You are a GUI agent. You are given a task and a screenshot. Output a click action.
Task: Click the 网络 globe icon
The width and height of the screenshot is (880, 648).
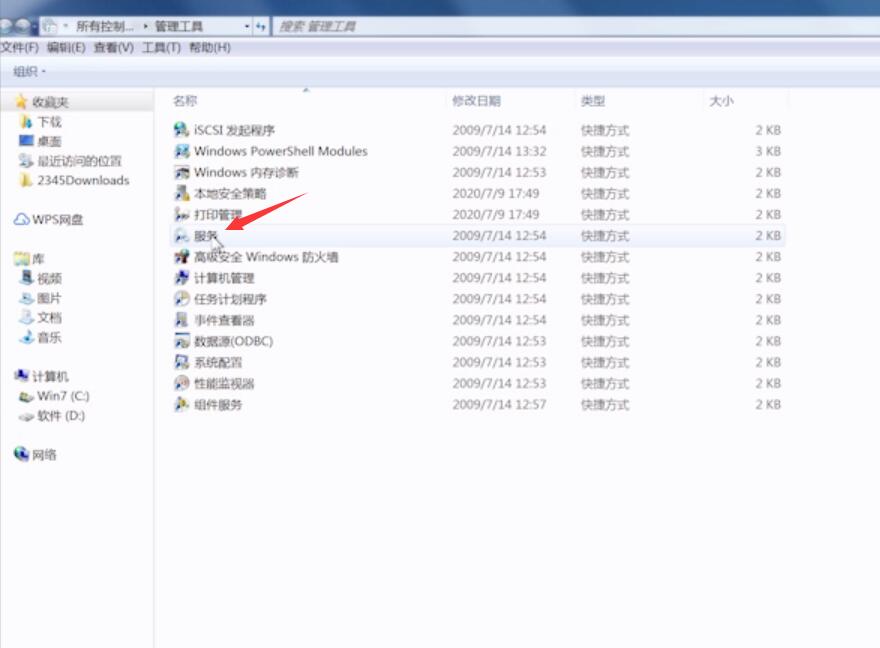click(x=21, y=454)
